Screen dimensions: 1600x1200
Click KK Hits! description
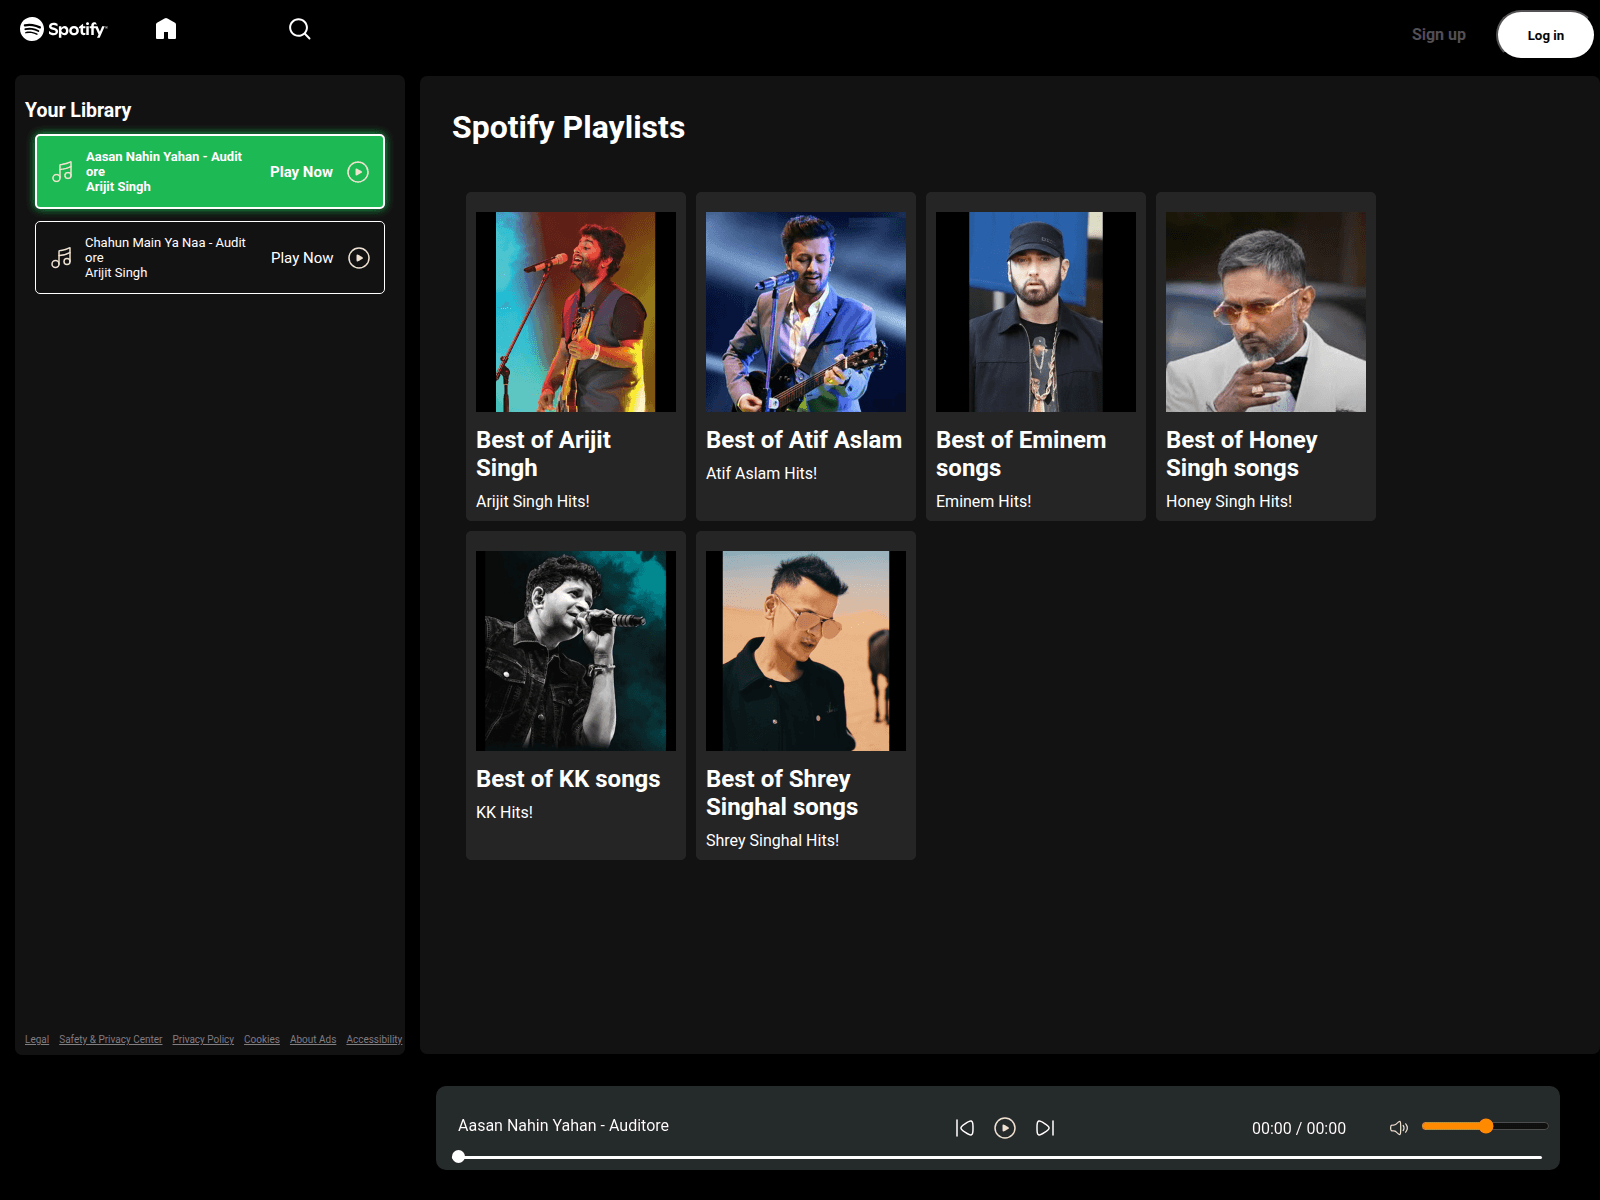coord(504,812)
